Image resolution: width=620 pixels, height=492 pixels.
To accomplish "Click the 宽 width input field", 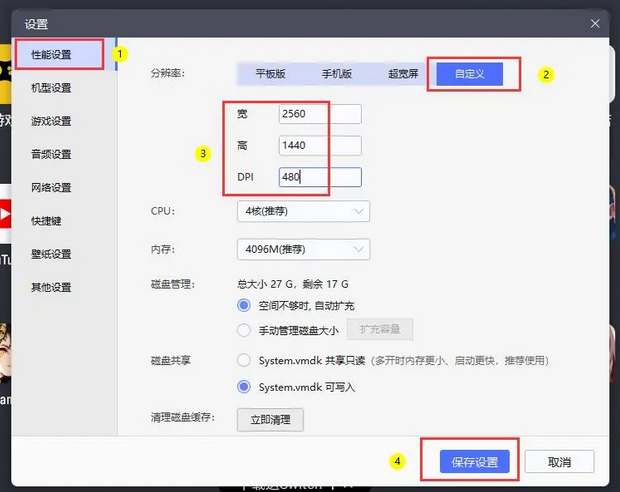I will tap(319, 114).
